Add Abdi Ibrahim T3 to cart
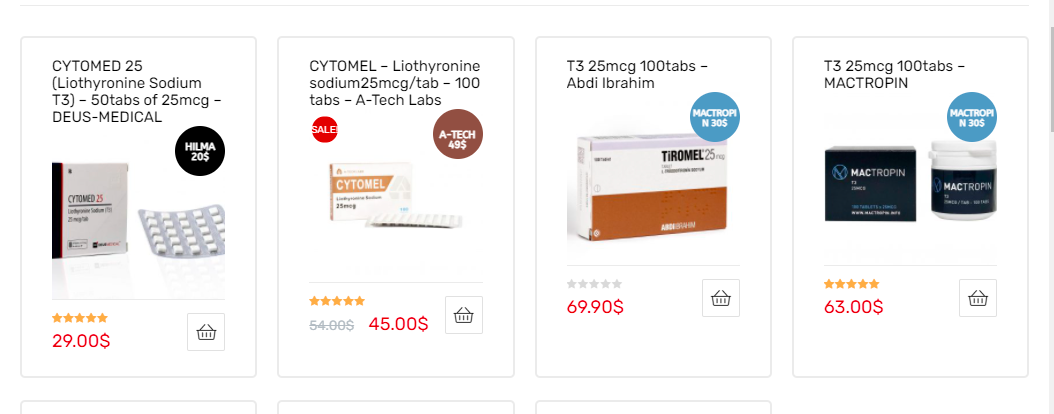Screen dimensions: 1054x414 tap(721, 298)
